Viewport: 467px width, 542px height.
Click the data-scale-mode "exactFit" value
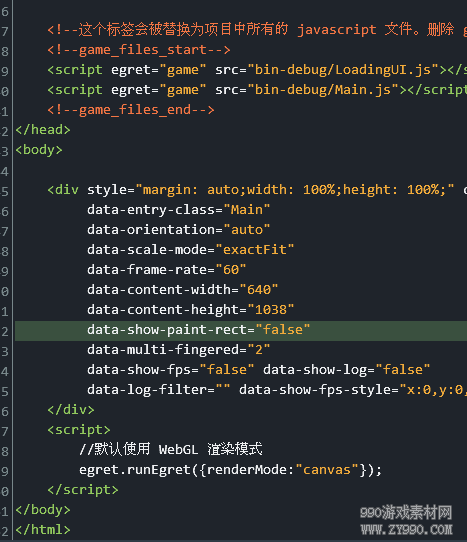255,250
